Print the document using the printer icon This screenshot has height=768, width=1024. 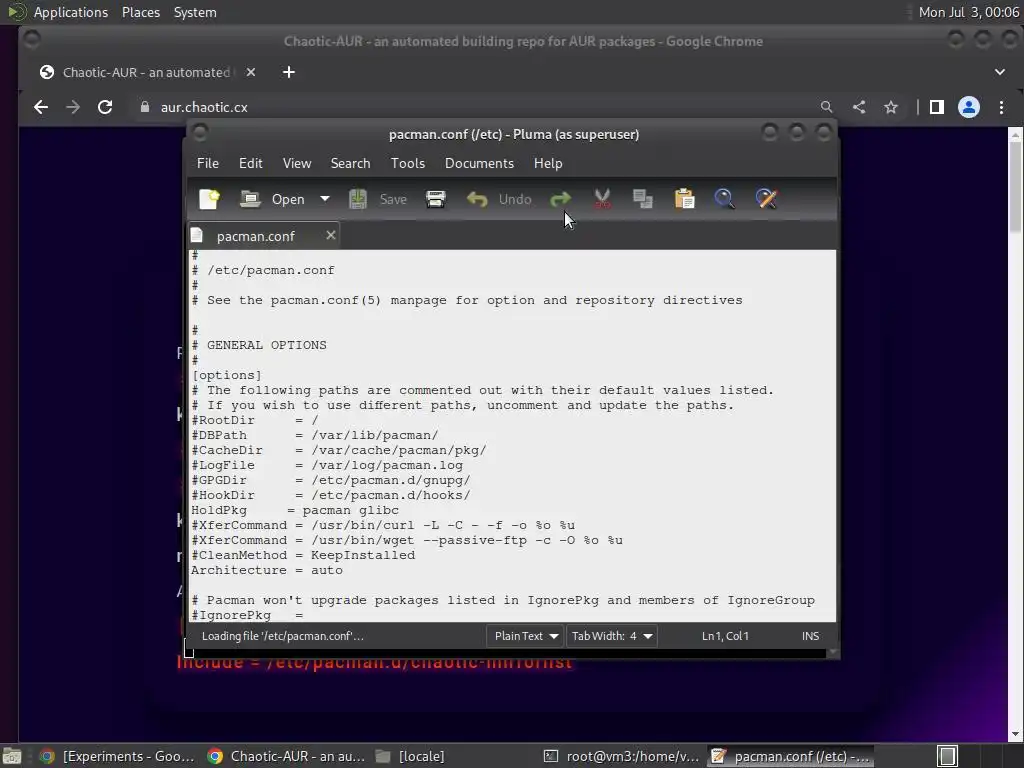pyautogui.click(x=436, y=199)
